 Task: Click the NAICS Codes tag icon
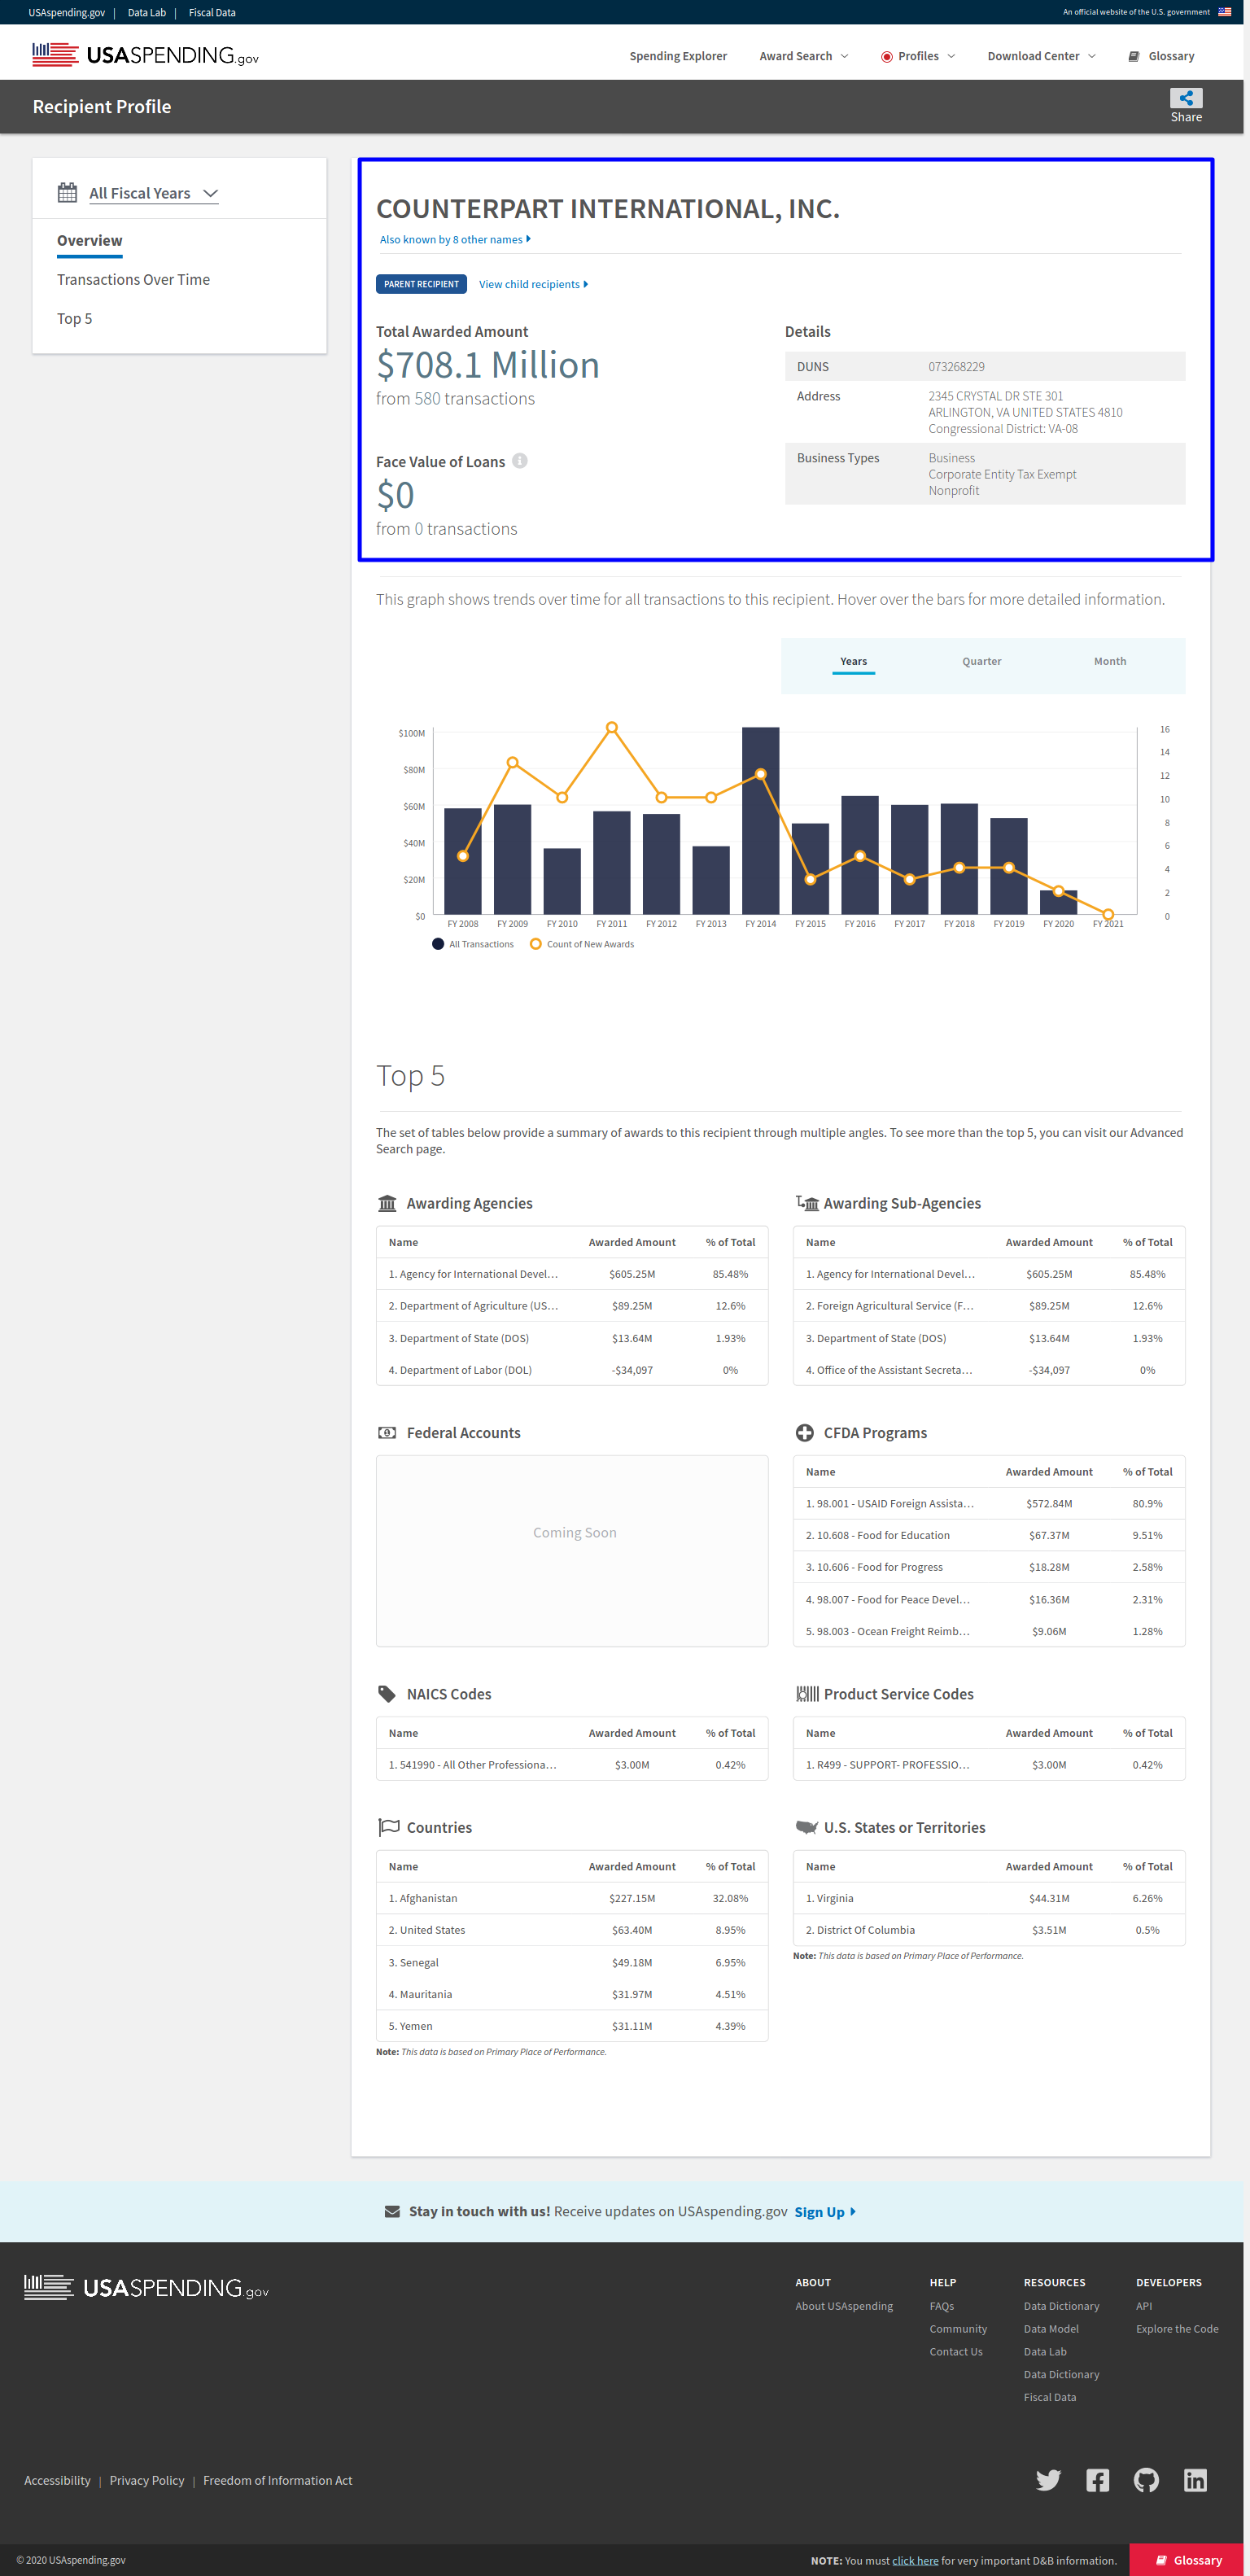387,1694
